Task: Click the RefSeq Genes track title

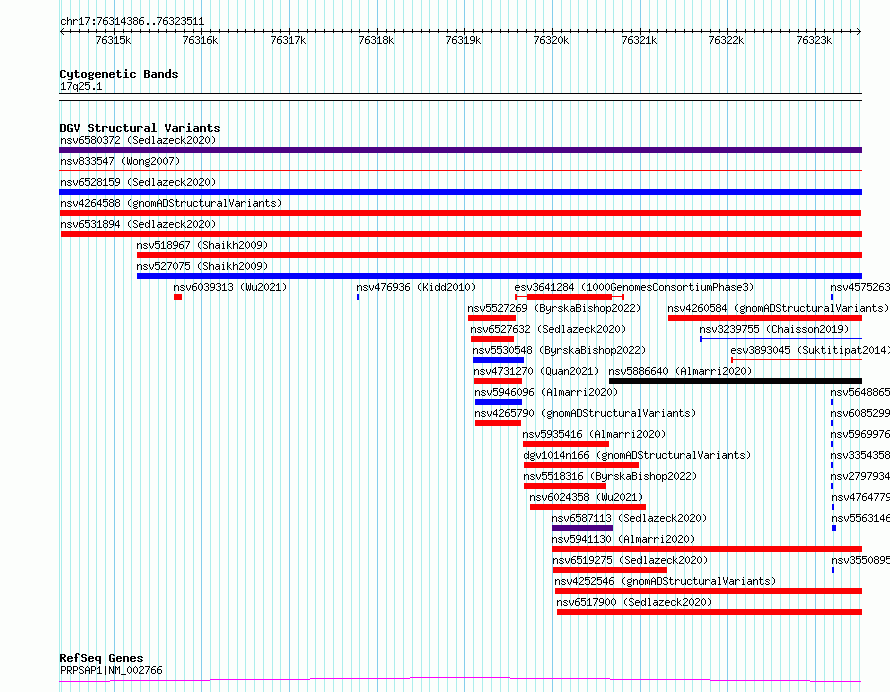Action: click(101, 659)
